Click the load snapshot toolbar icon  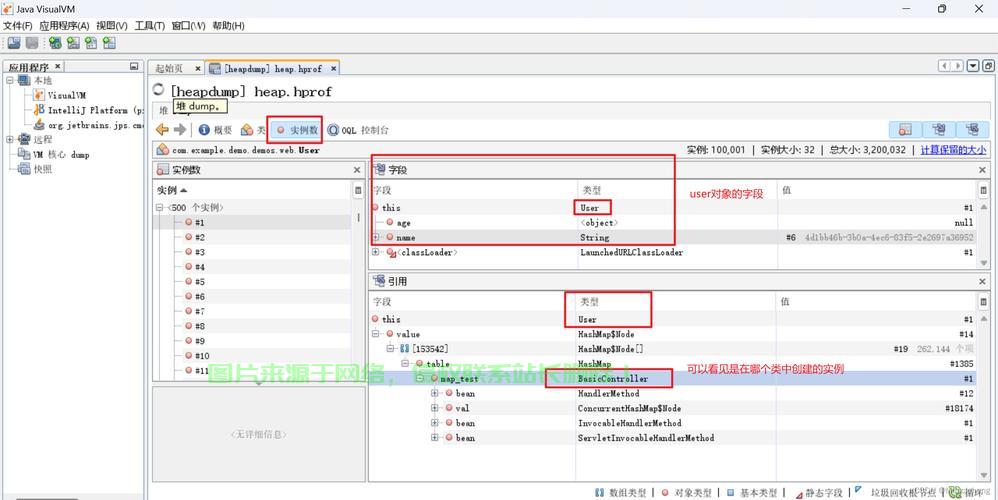coord(14,43)
